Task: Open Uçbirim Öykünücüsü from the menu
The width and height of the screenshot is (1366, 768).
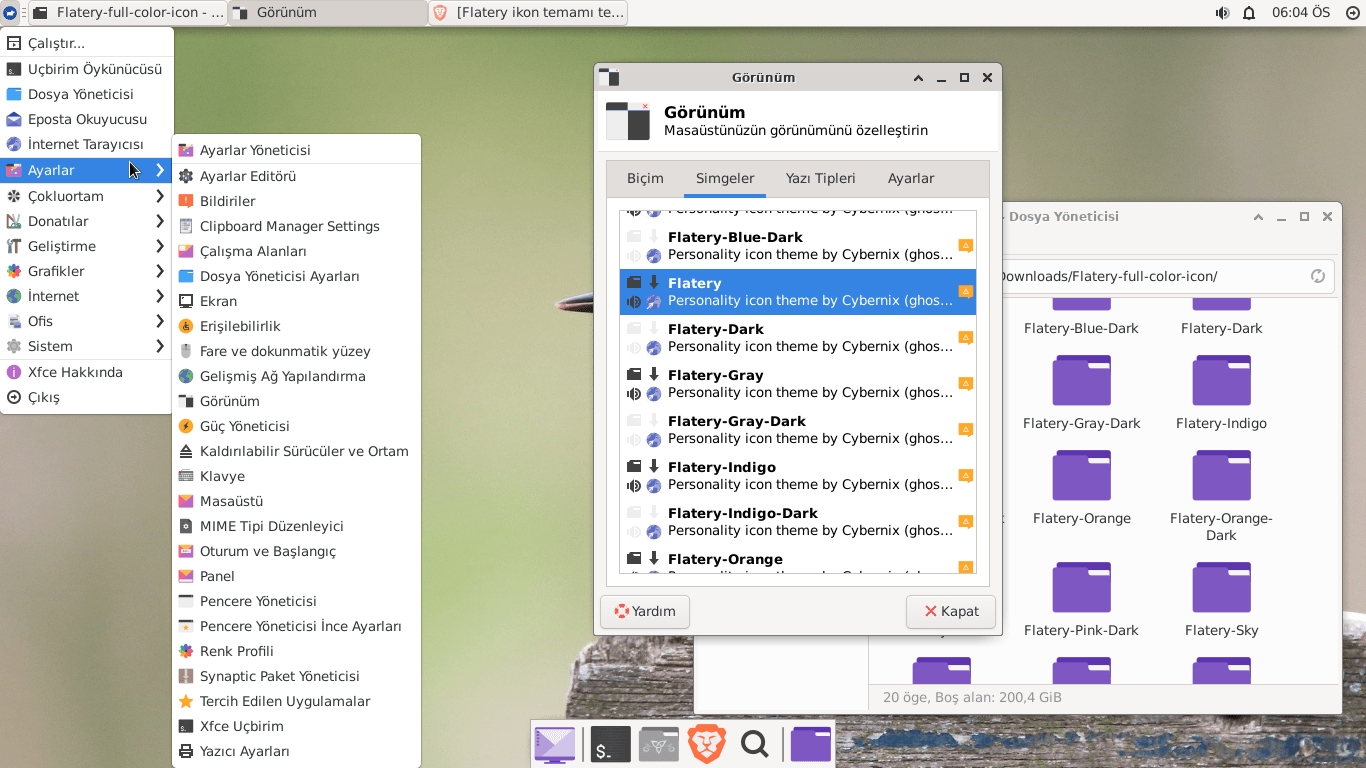Action: (x=87, y=69)
